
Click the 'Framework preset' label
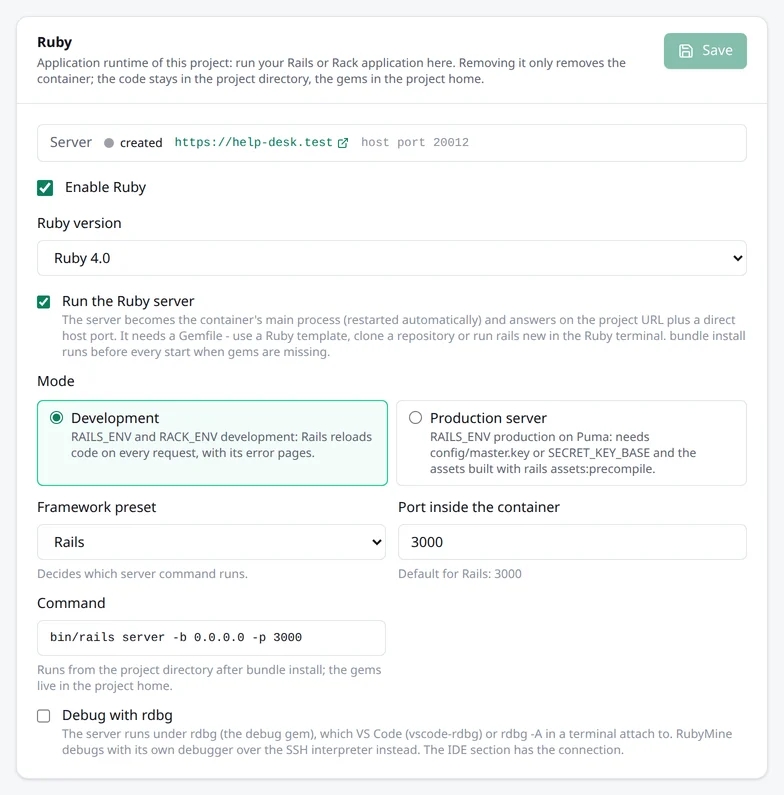[96, 508]
